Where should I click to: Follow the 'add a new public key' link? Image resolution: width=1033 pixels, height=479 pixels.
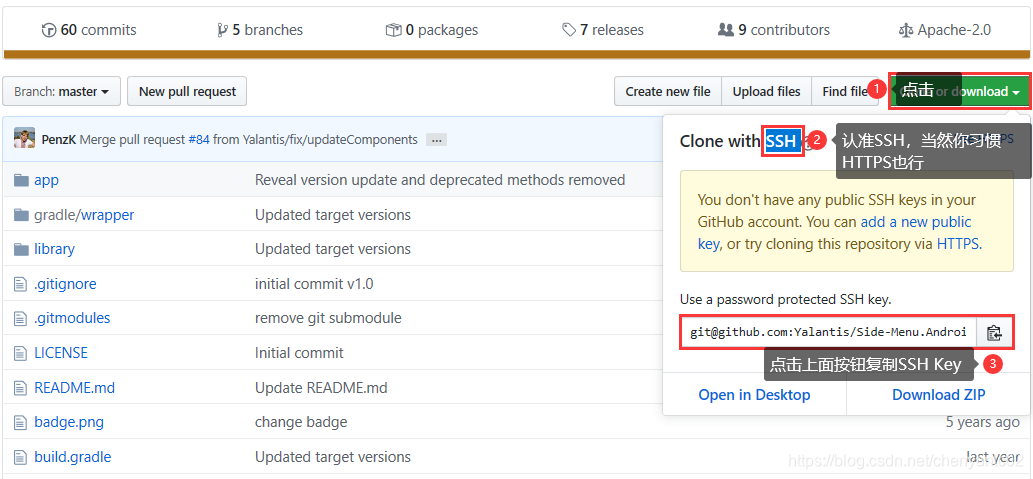point(915,222)
